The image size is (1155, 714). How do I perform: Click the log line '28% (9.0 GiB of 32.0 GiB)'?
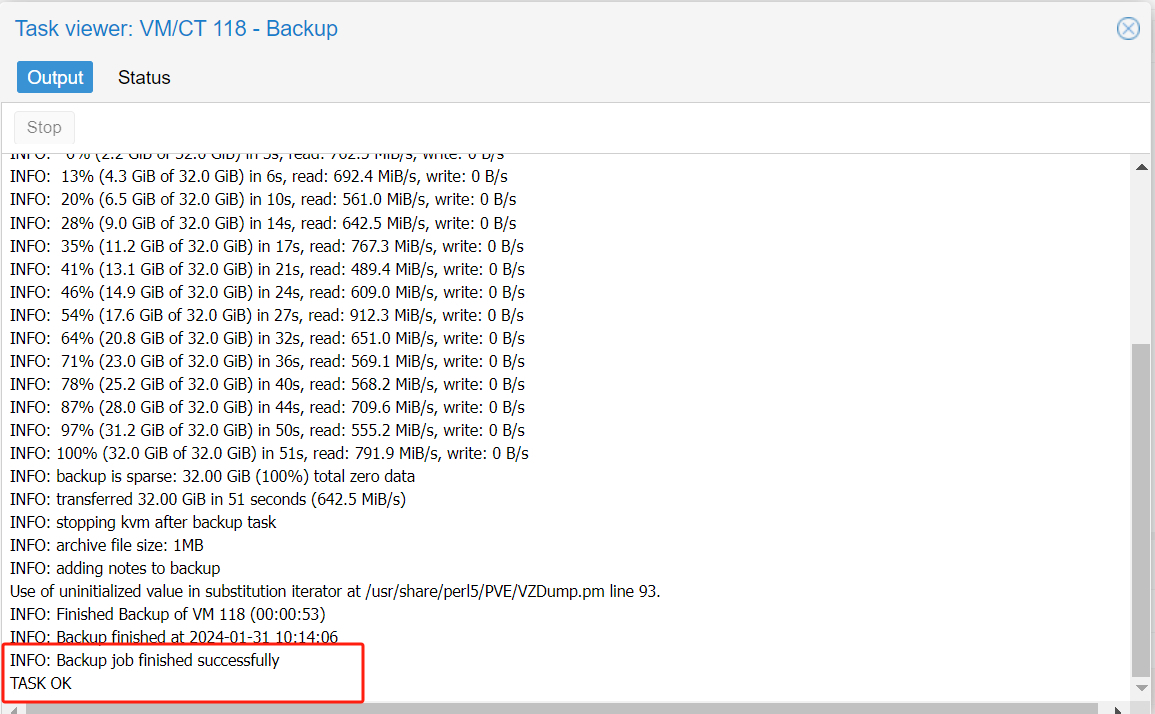[x=263, y=223]
